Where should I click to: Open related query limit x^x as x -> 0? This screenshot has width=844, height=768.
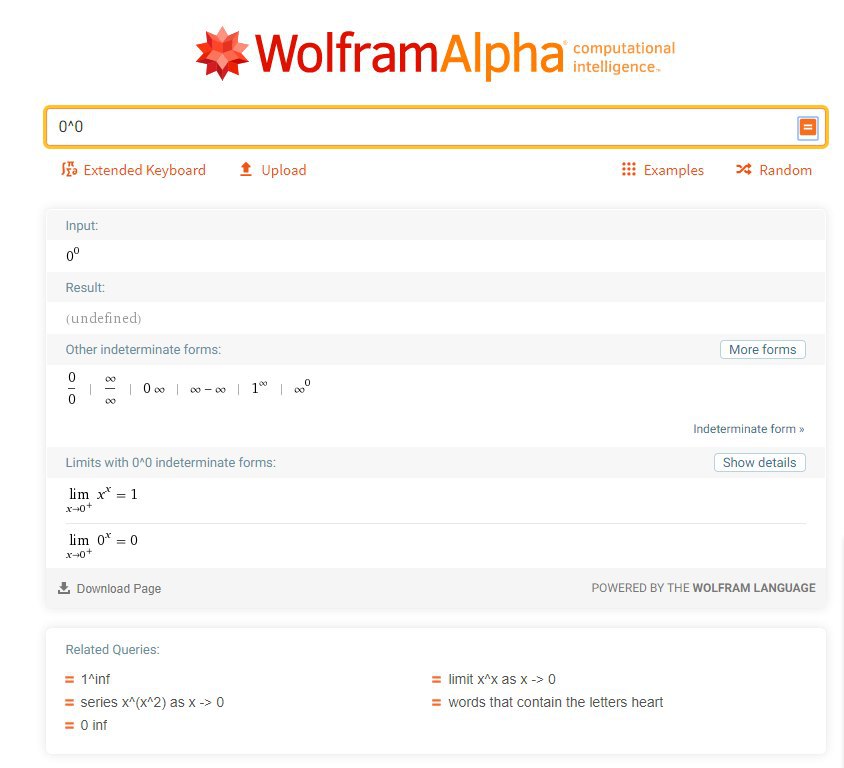[502, 679]
